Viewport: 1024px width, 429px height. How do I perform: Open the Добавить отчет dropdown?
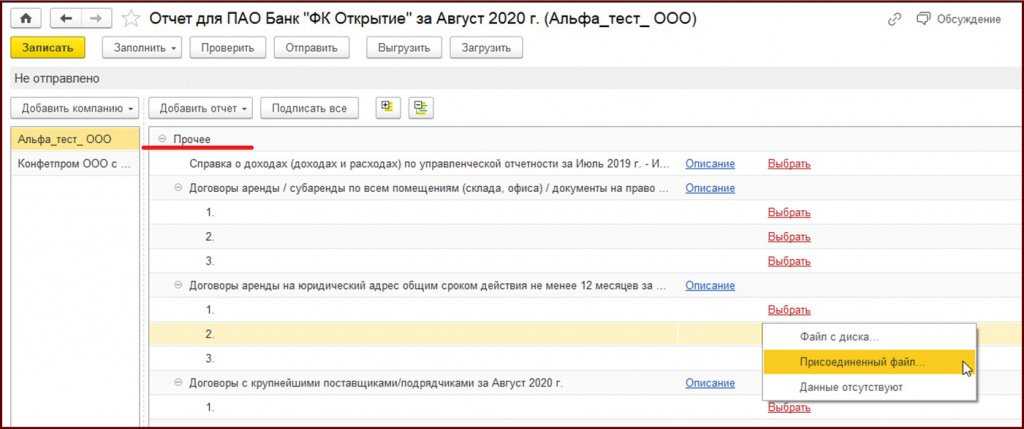[x=200, y=107]
